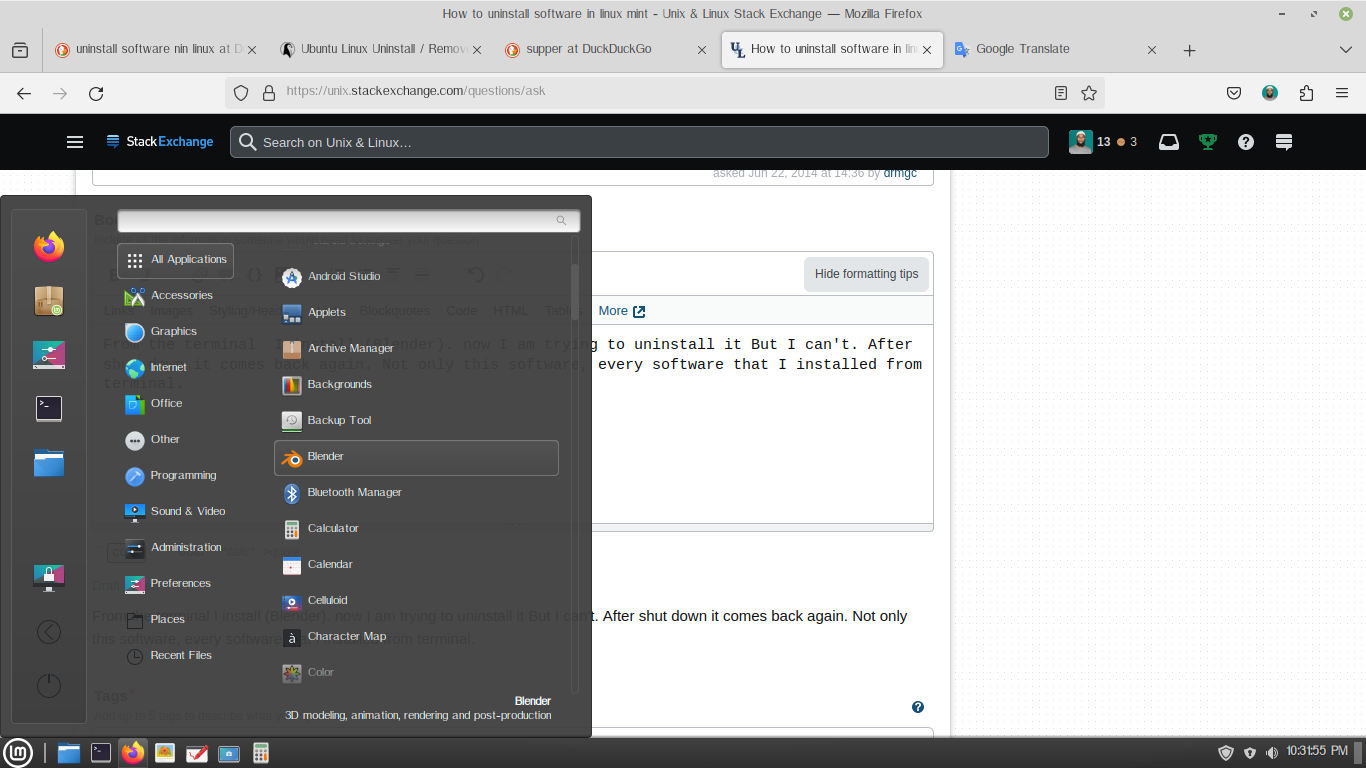Click the Stack Exchange logo

pos(160,142)
